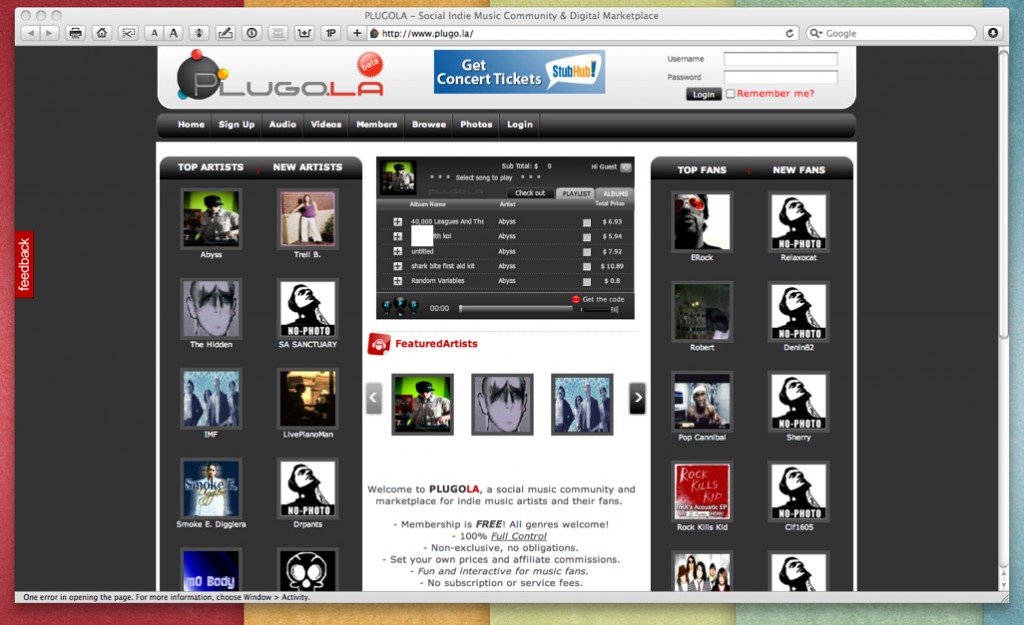Click the download tray toolbar icon
The width and height of the screenshot is (1024, 625).
304,33
